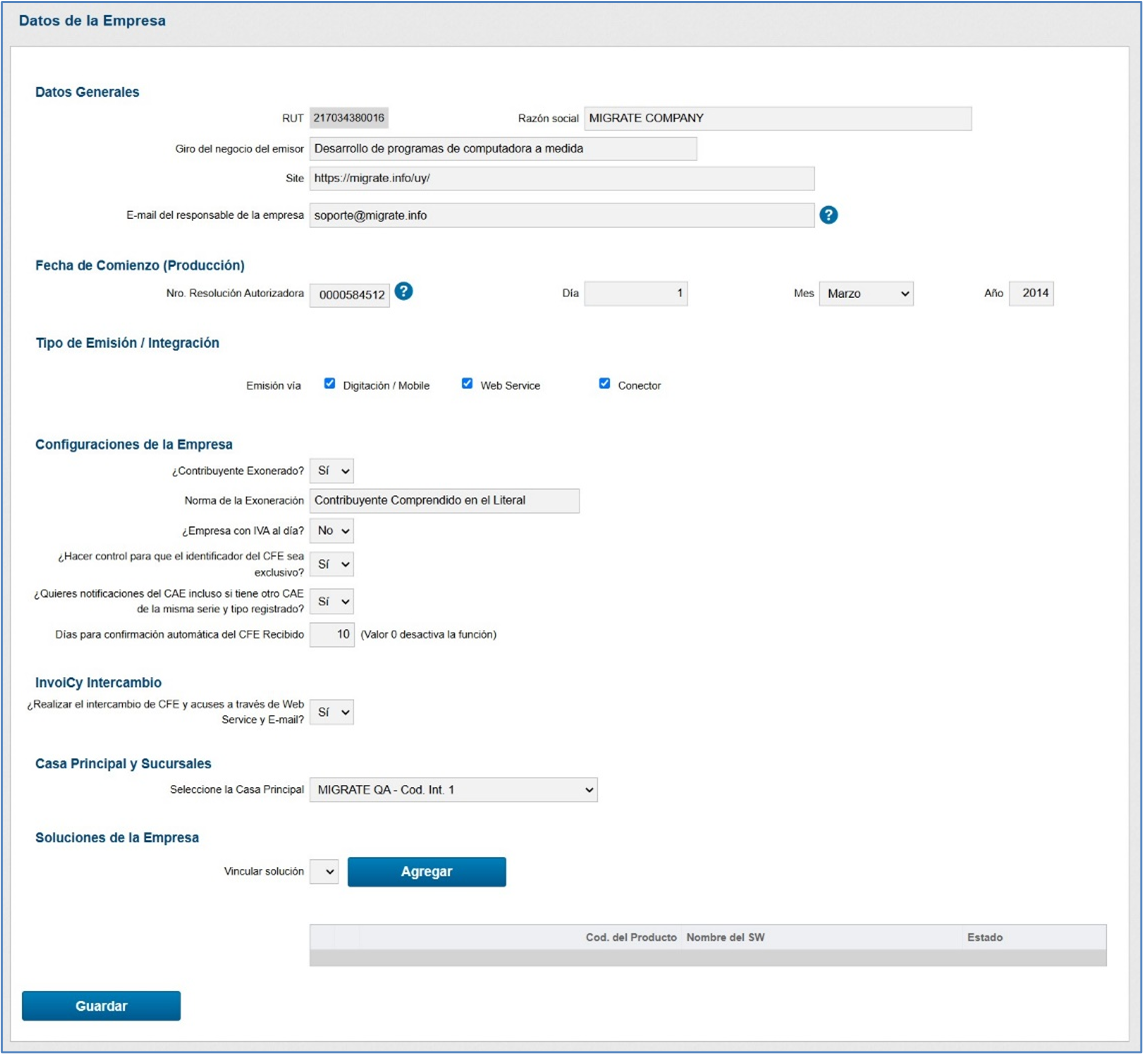This screenshot has height=1054, width=1143.
Task: Open the Empresa con IVA al día dropdown
Action: [x=332, y=531]
